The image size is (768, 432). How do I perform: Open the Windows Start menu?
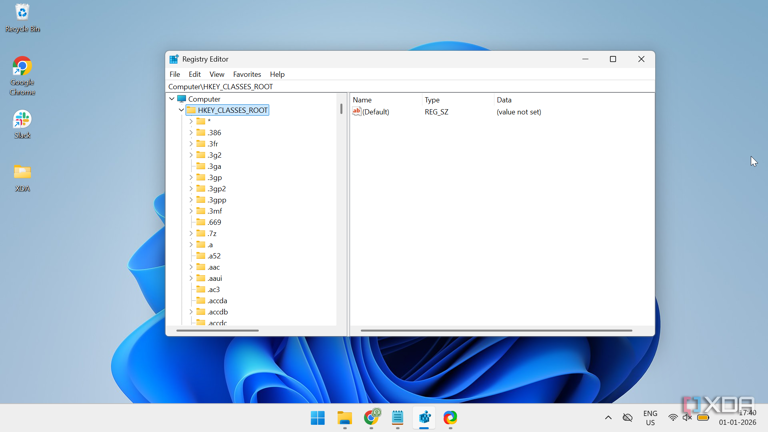(x=318, y=418)
